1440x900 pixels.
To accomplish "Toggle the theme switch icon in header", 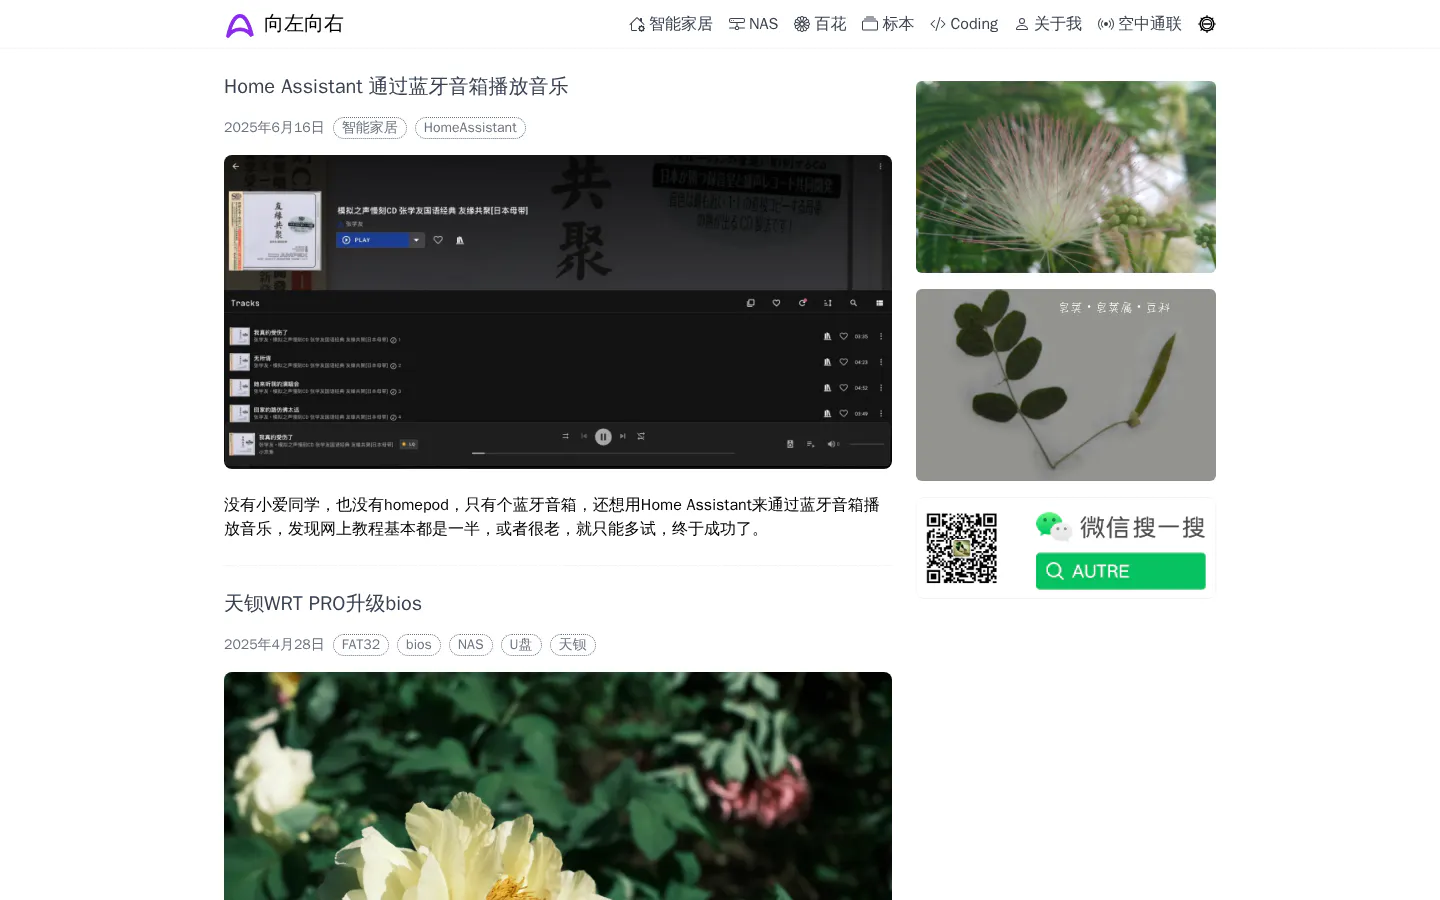I will pyautogui.click(x=1207, y=24).
